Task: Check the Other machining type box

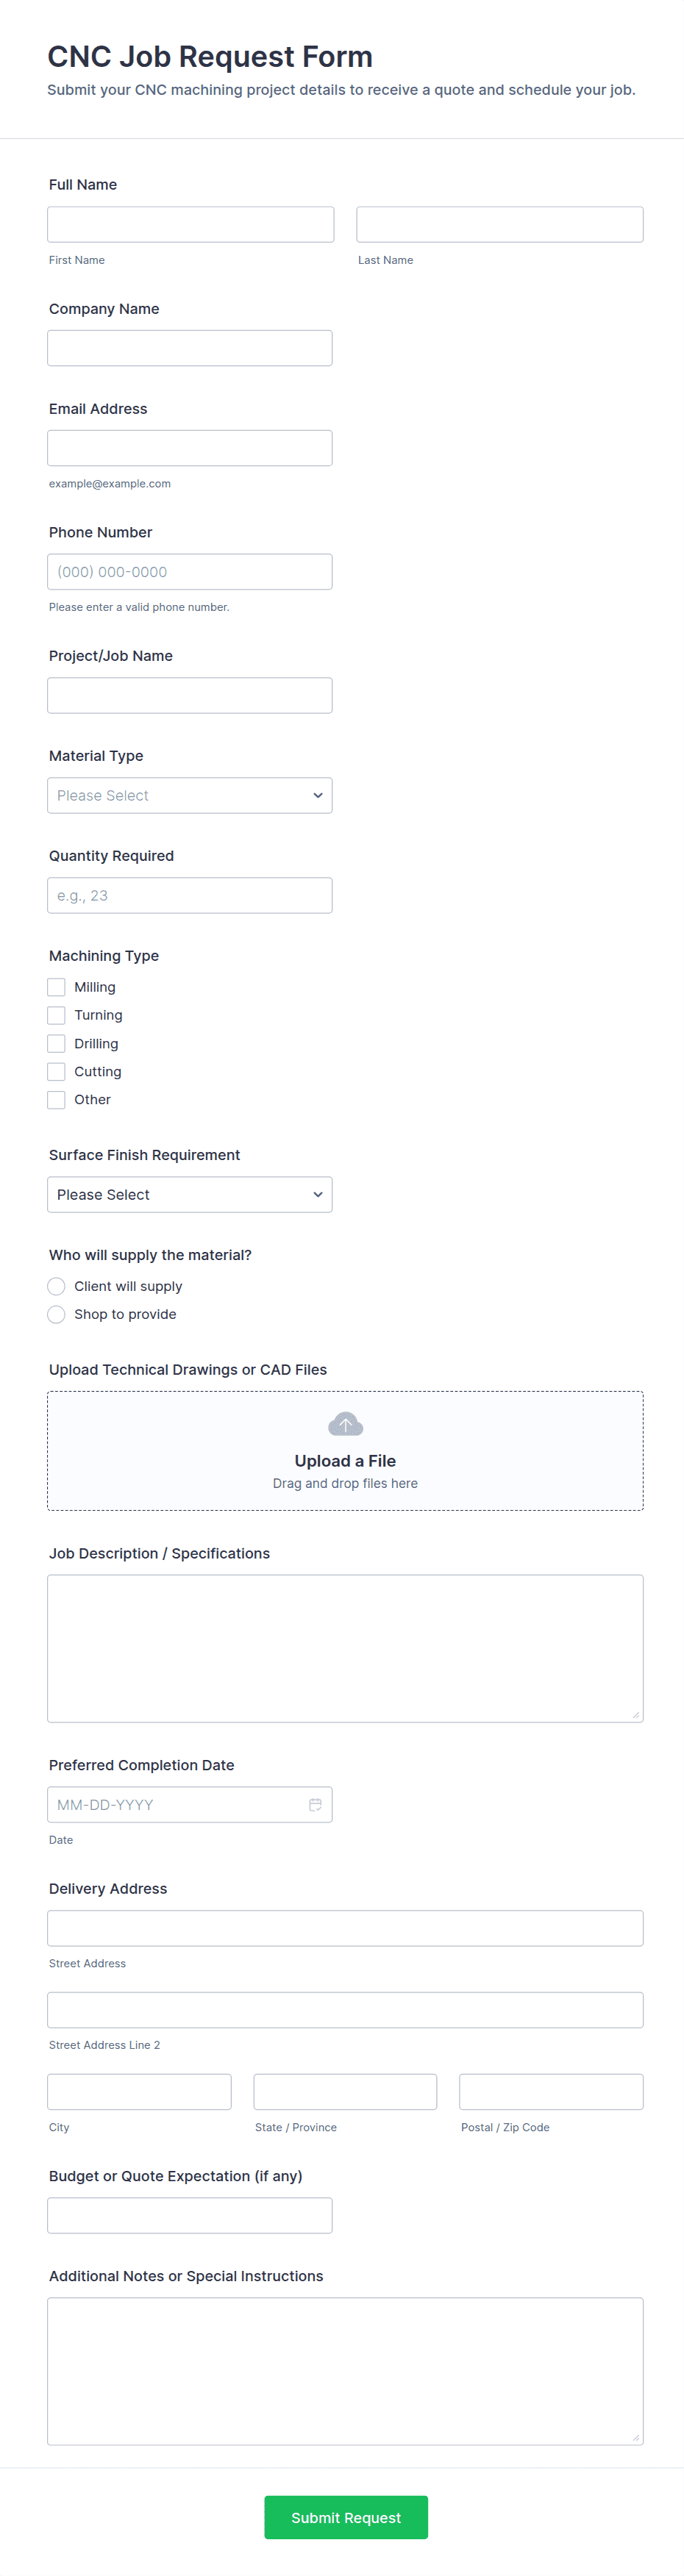Action: (57, 1099)
